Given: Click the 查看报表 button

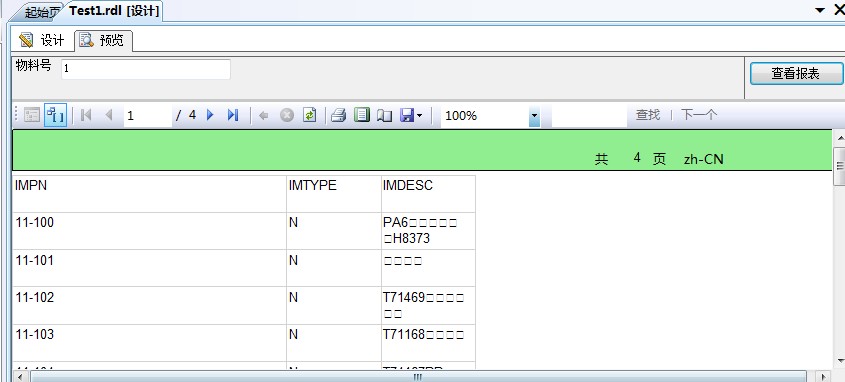Looking at the screenshot, I should (795, 73).
